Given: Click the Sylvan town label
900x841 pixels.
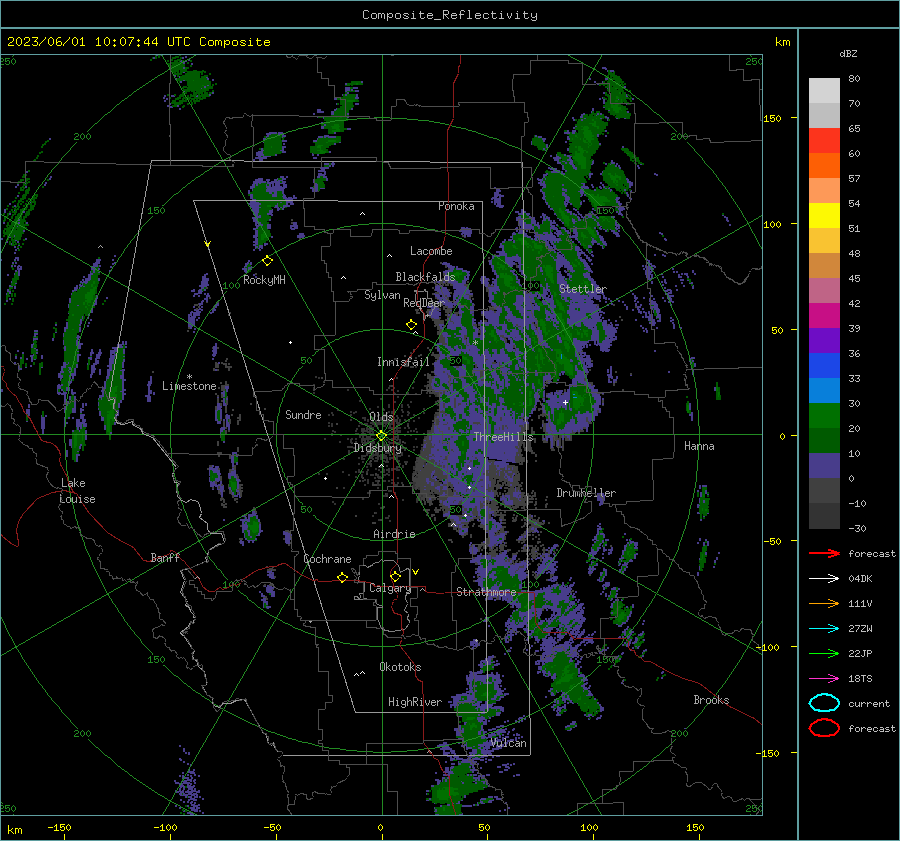Looking at the screenshot, I should click(x=382, y=295).
